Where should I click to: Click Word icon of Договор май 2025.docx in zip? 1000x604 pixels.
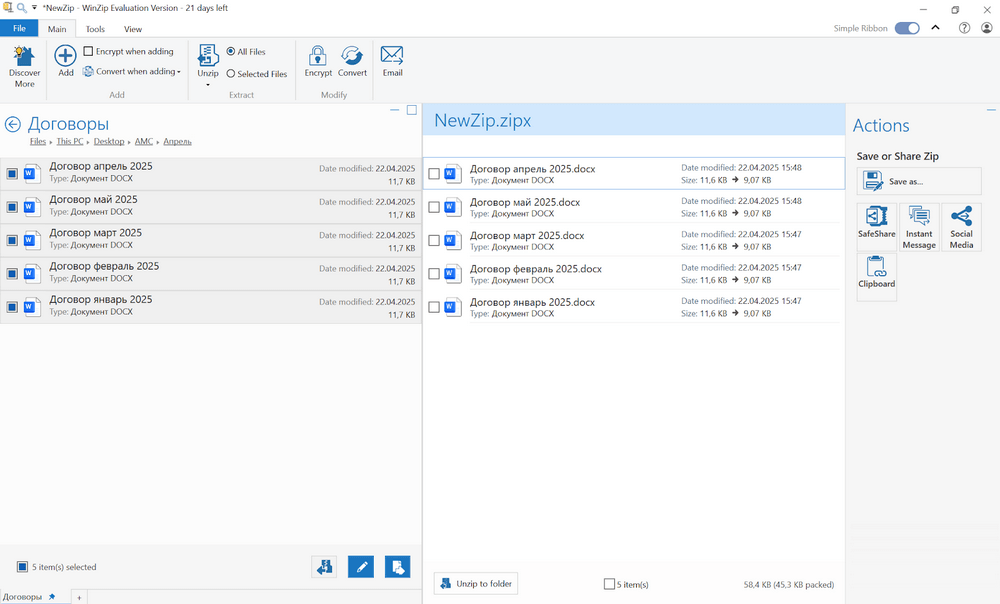pos(453,207)
